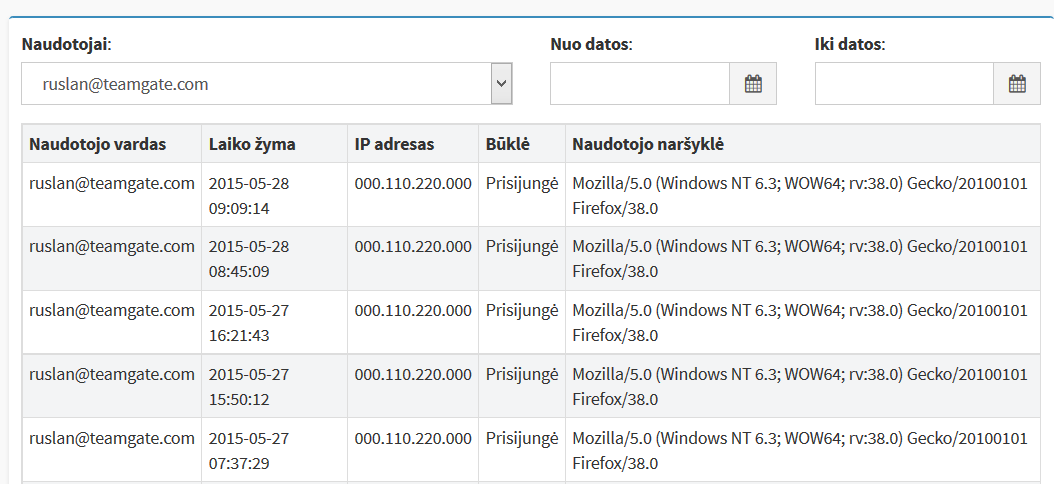Expand the Naudotojai dropdown arrow

[x=501, y=84]
